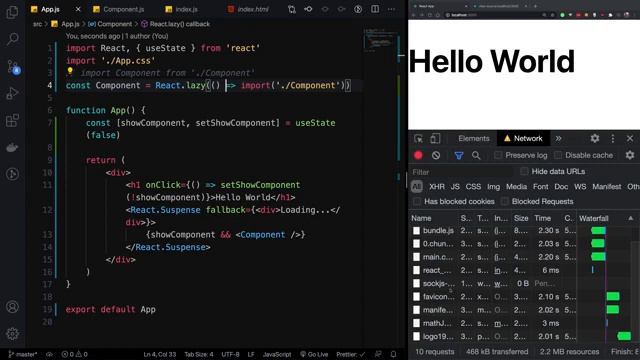
Task: Open the Tab Size: 4 selector
Action: (199, 354)
